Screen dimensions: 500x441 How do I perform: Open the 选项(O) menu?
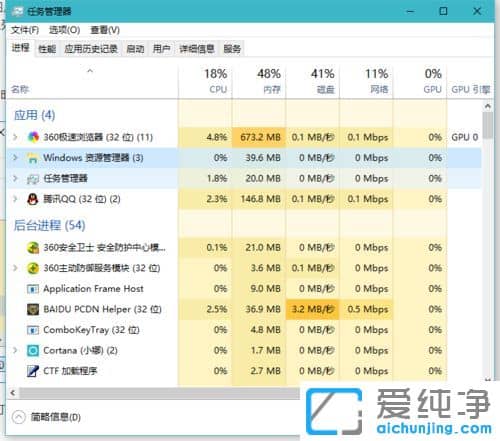click(x=64, y=30)
